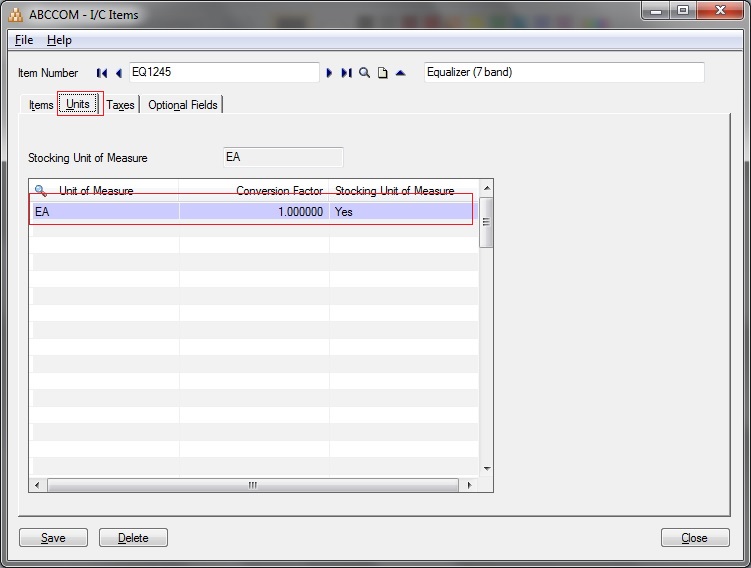Create a new item record
This screenshot has width=751, height=568.
pyautogui.click(x=383, y=73)
